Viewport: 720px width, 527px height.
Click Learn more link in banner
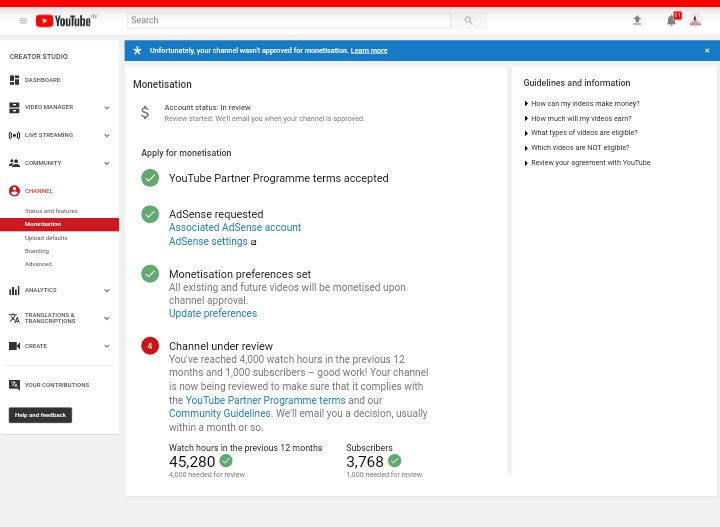tap(369, 50)
